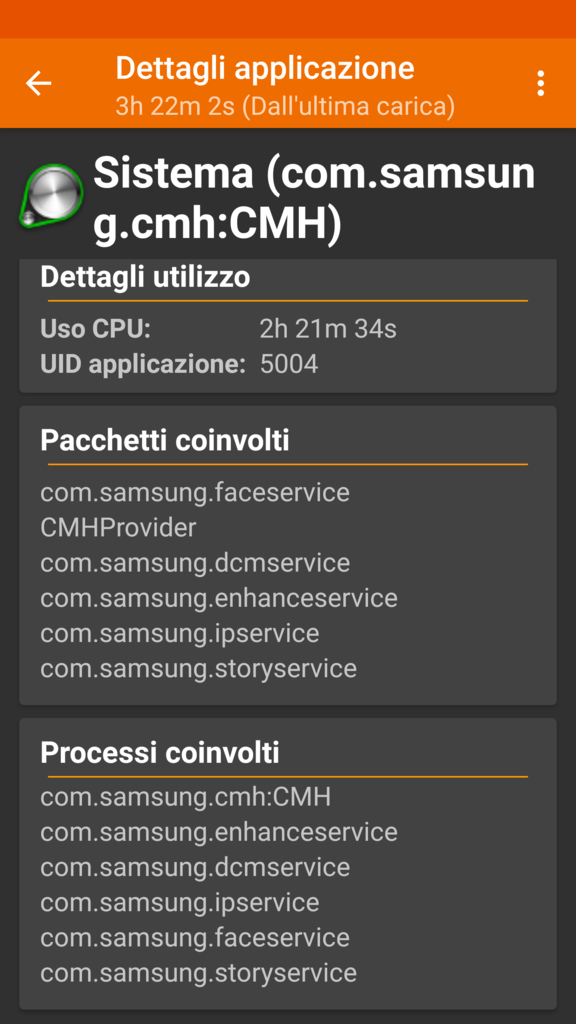This screenshot has width=576, height=1024.
Task: Tap com.samsung.ipservice in the packages list
Action: tap(180, 633)
